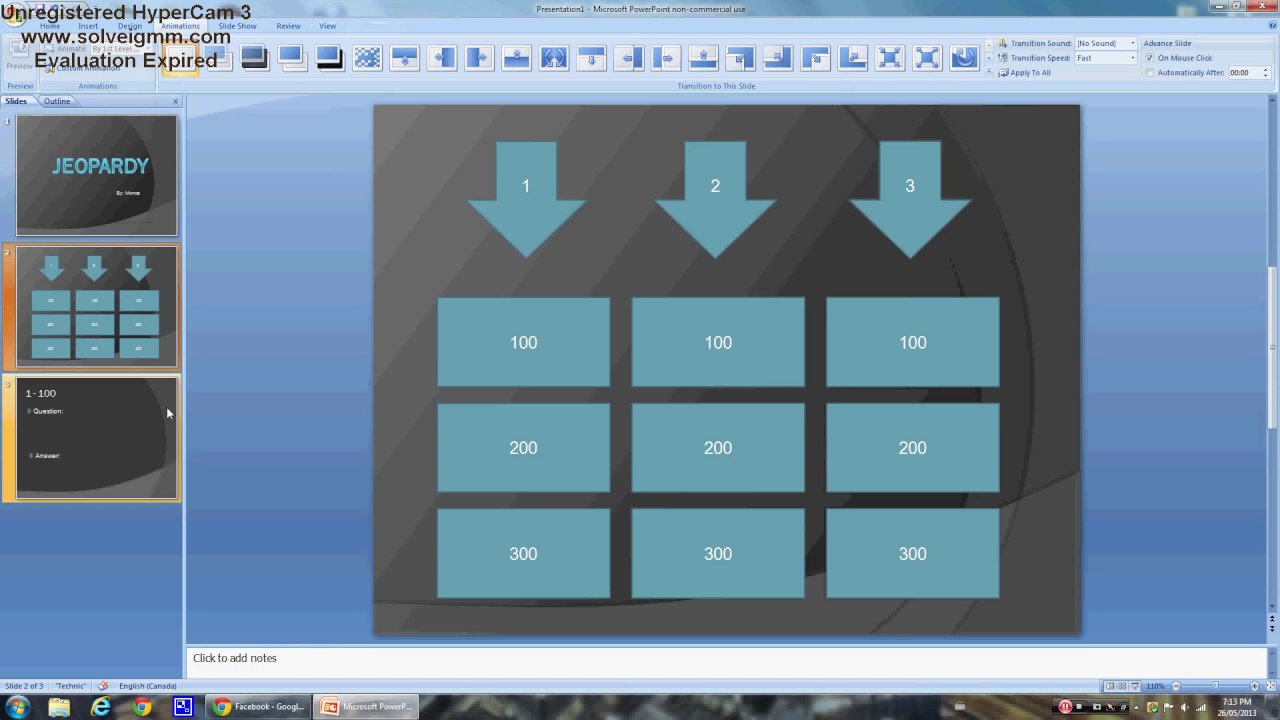Switch to Facebook Chrome window on taskbar
The width and height of the screenshot is (1280, 720).
point(258,707)
